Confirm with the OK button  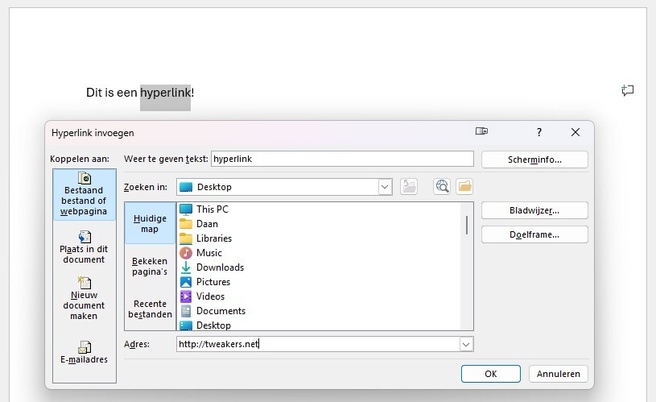pos(491,374)
